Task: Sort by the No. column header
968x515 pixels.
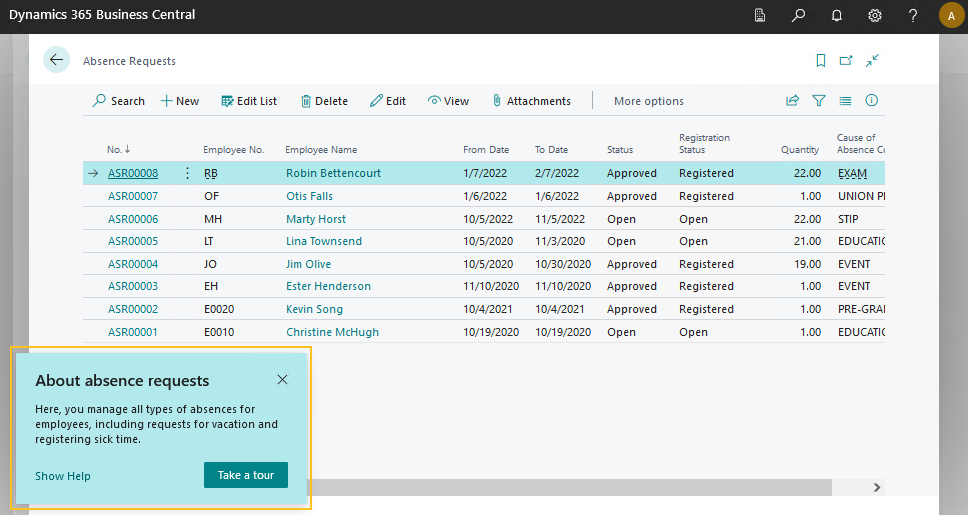Action: click(x=119, y=150)
